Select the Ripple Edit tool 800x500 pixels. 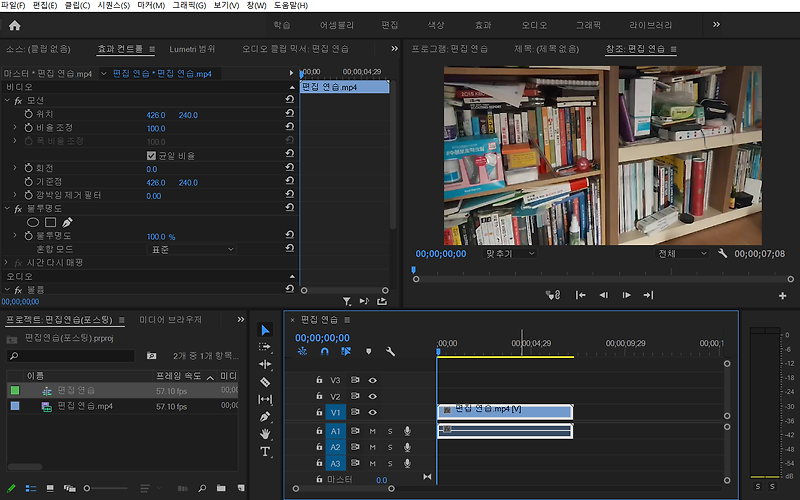point(265,364)
